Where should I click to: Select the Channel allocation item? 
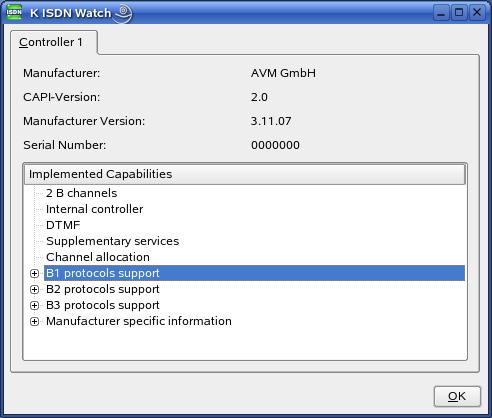tap(98, 257)
